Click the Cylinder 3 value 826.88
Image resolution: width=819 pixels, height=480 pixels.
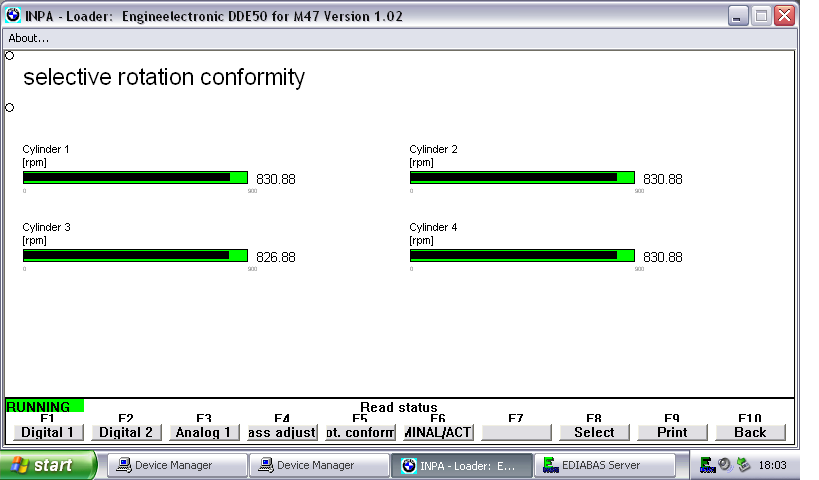(x=276, y=257)
